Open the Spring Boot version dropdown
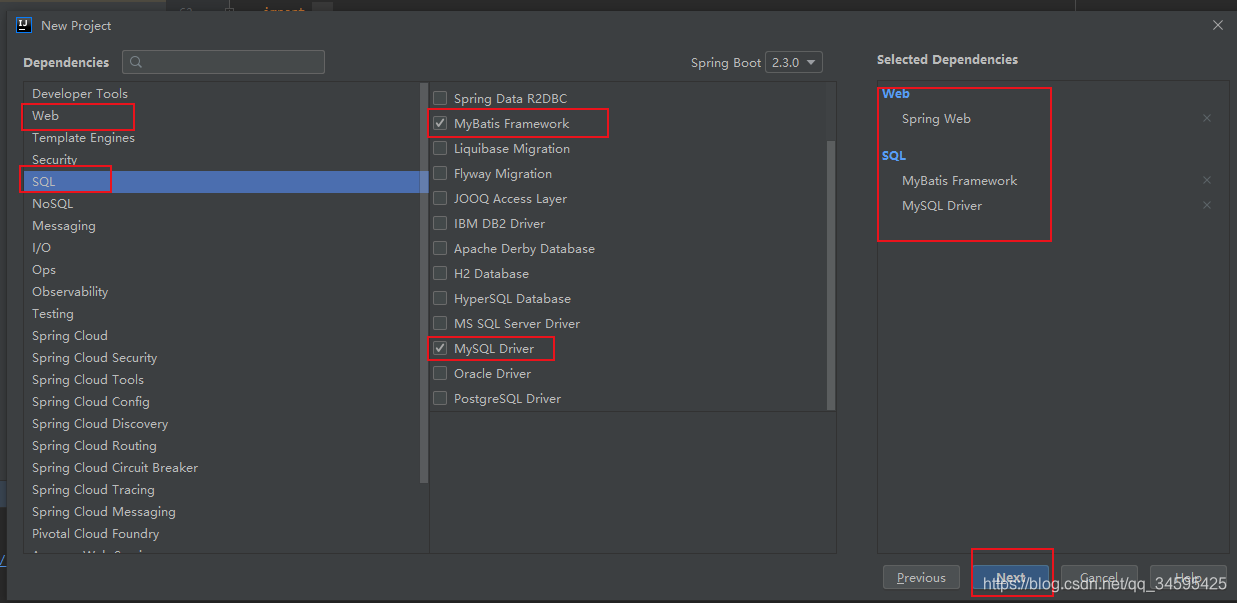 click(x=794, y=62)
